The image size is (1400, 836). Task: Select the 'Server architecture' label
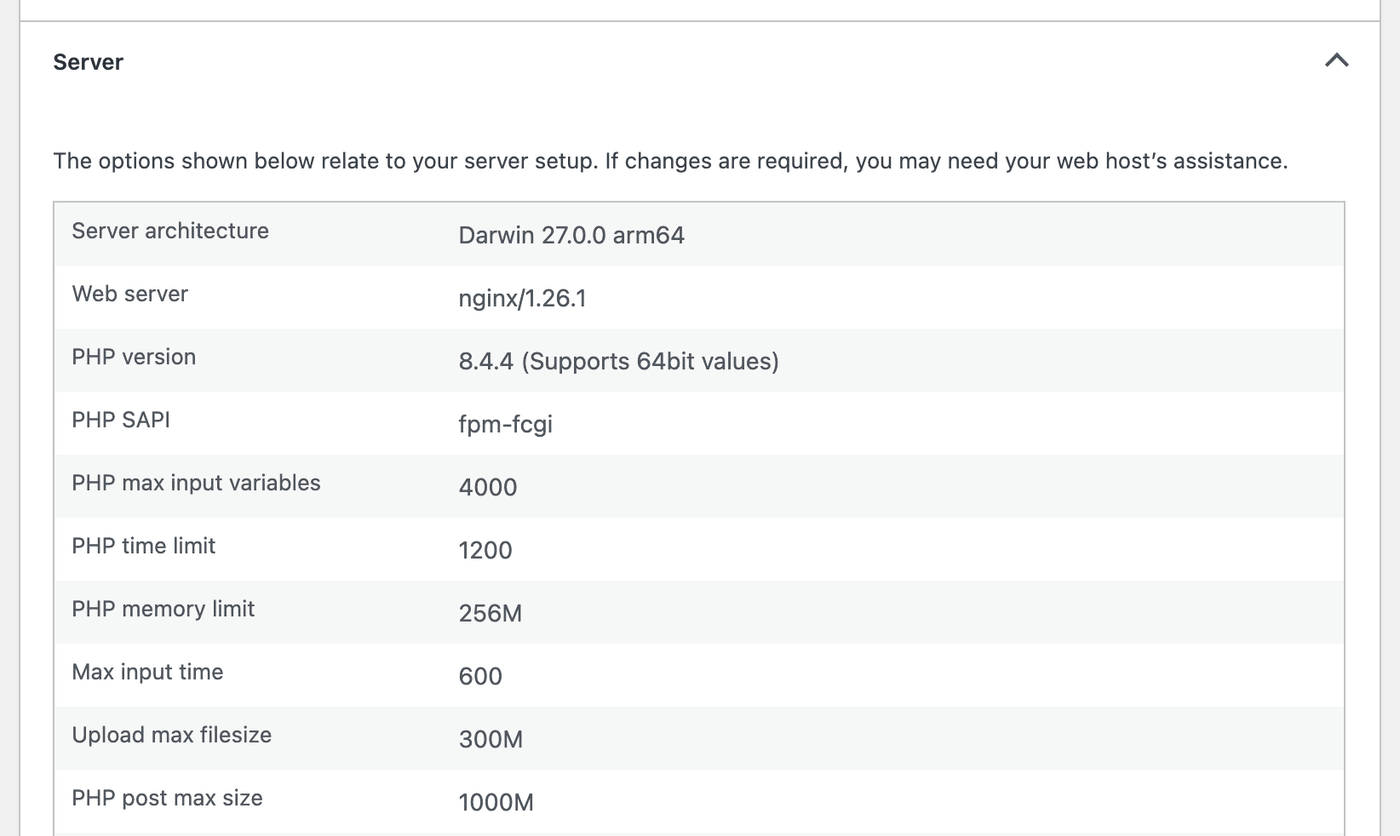pos(170,231)
